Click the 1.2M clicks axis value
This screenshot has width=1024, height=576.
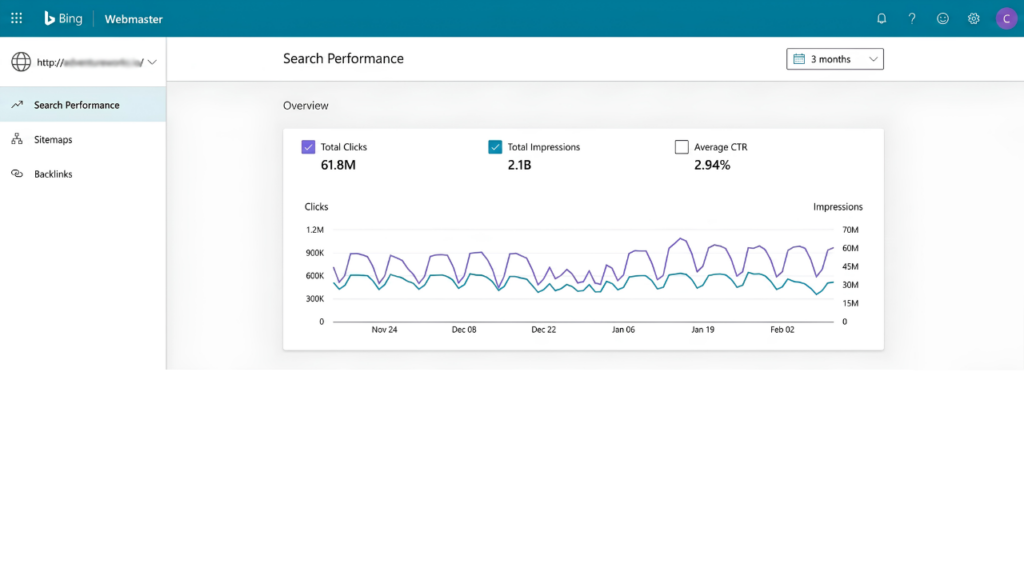point(315,230)
